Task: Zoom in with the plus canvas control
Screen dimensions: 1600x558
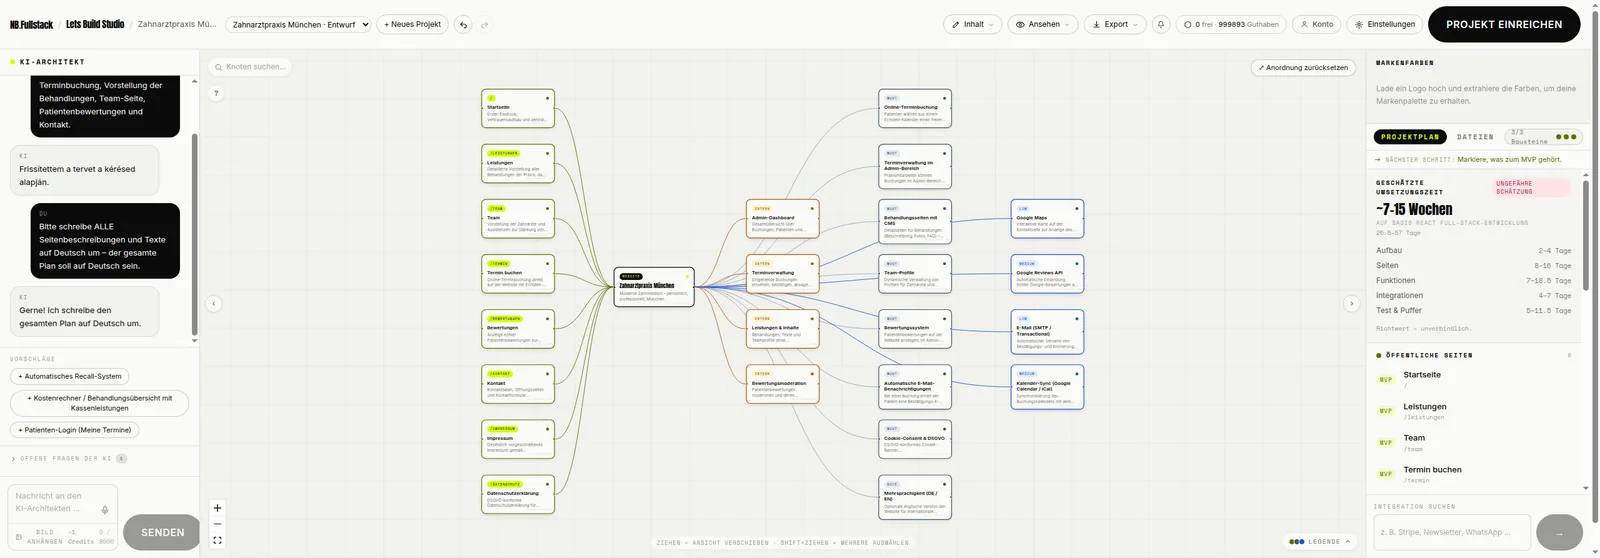Action: pos(217,508)
